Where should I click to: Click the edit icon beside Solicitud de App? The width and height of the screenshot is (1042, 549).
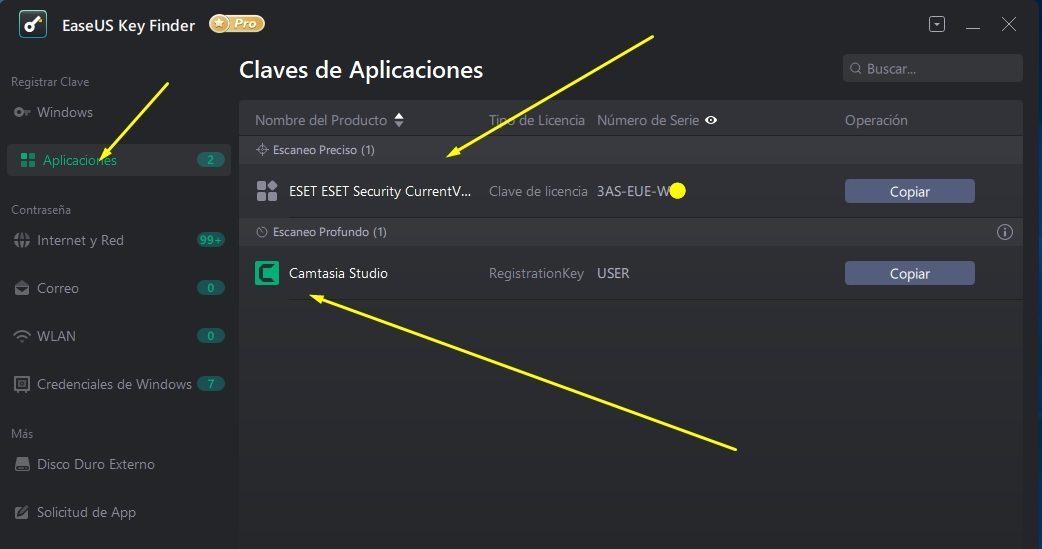[x=22, y=512]
